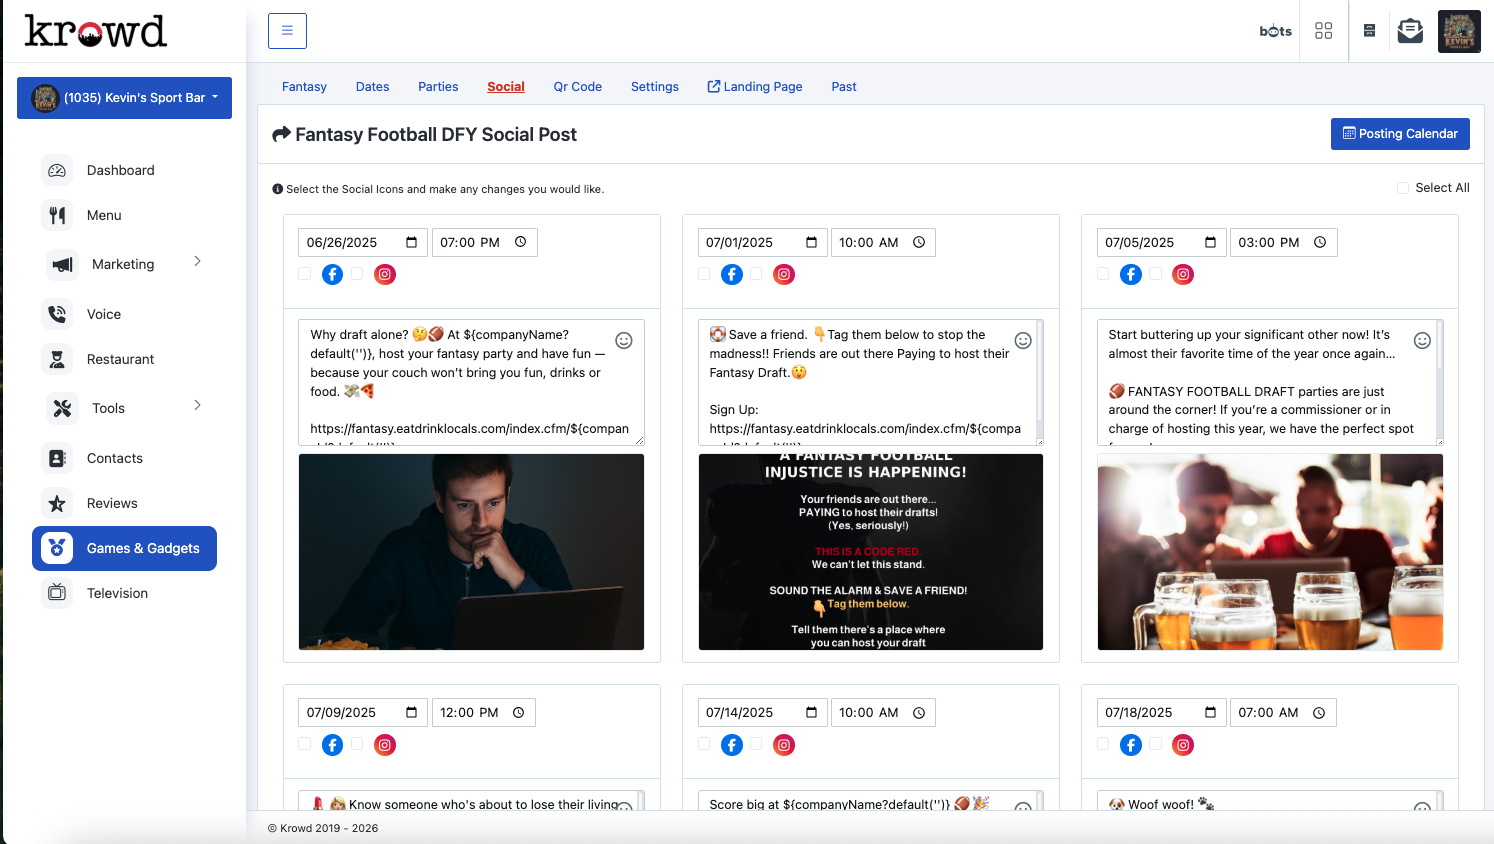1494x844 pixels.
Task: Check the Select All checkbox
Action: pos(1403,188)
